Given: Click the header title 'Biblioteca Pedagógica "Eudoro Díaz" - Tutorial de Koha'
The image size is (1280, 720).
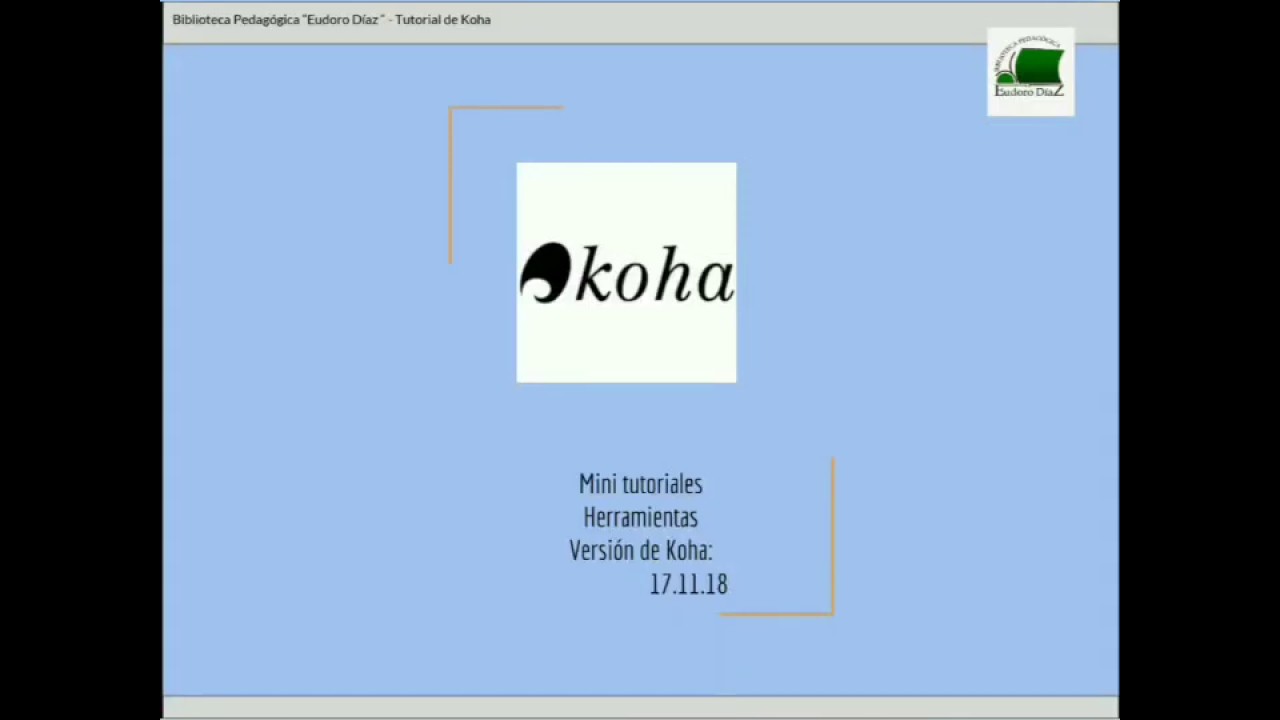Looking at the screenshot, I should 331,19.
